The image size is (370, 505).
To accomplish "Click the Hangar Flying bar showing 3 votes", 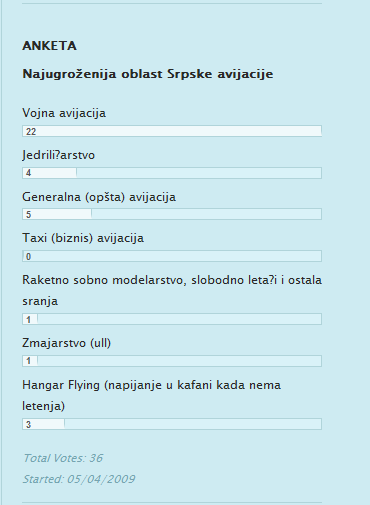I will click(x=172, y=424).
